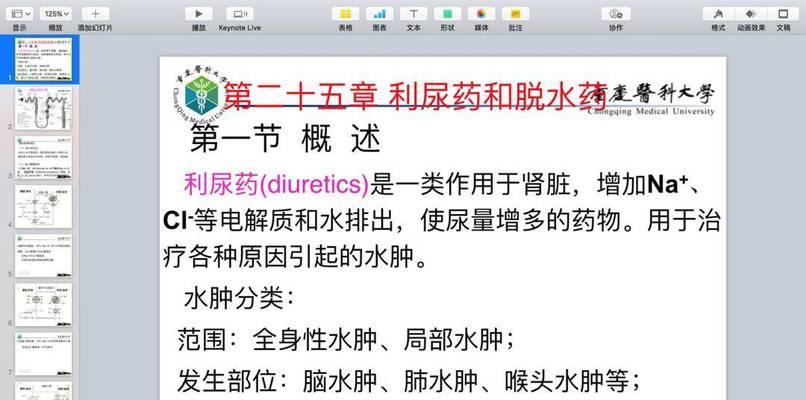Click the line 发生部位：脑水肿、肺水肿
The image size is (806, 400).
tap(409, 381)
